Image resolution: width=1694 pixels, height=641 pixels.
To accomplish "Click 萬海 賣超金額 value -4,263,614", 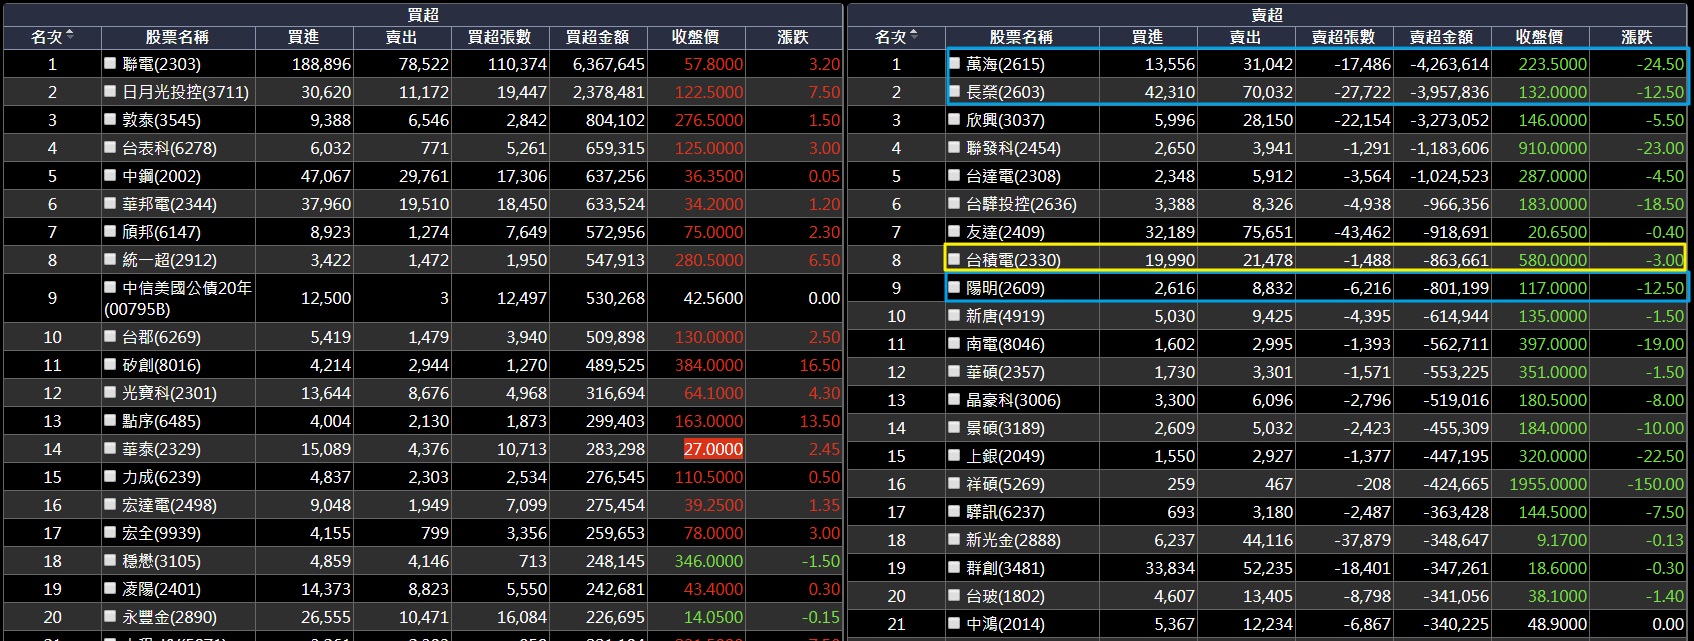I will click(1449, 64).
